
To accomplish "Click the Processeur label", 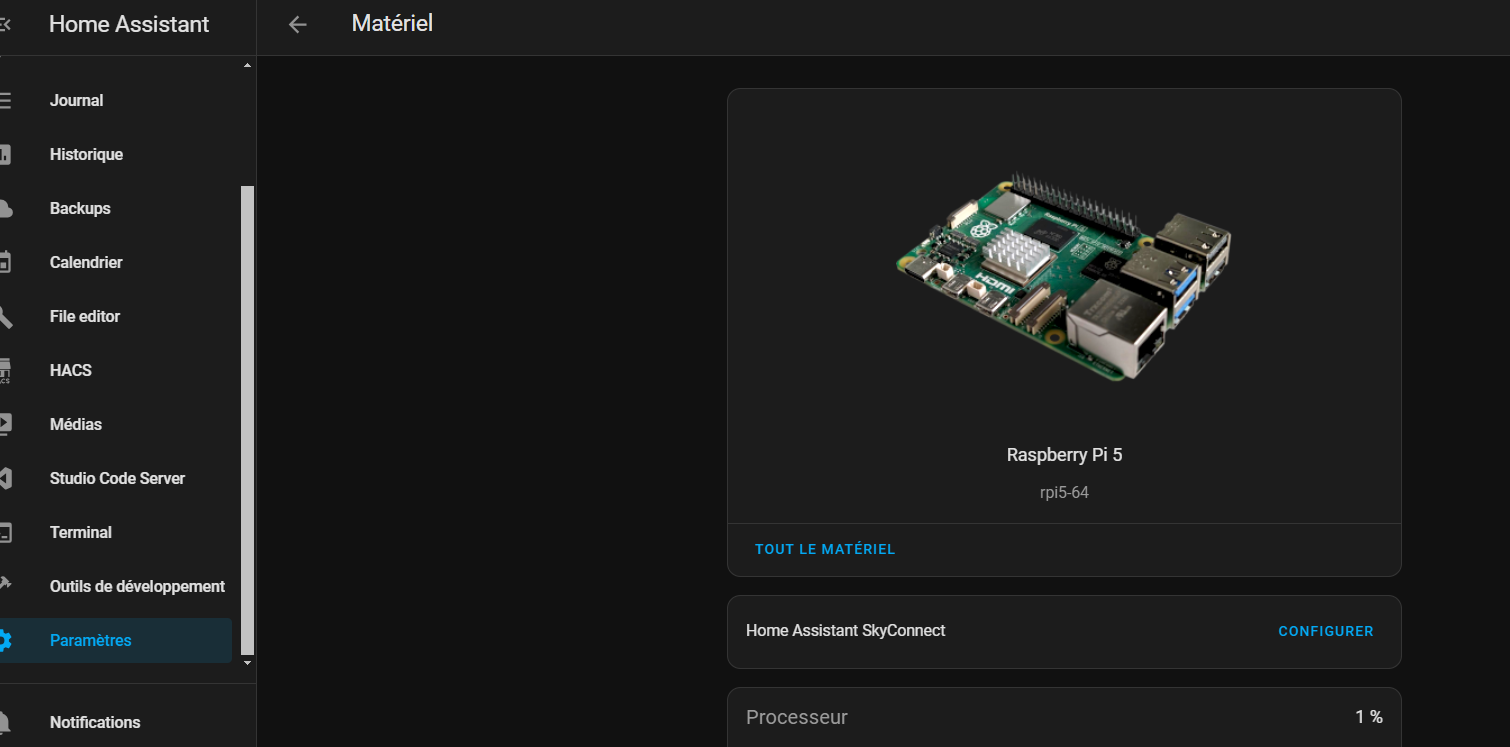I will pos(797,717).
